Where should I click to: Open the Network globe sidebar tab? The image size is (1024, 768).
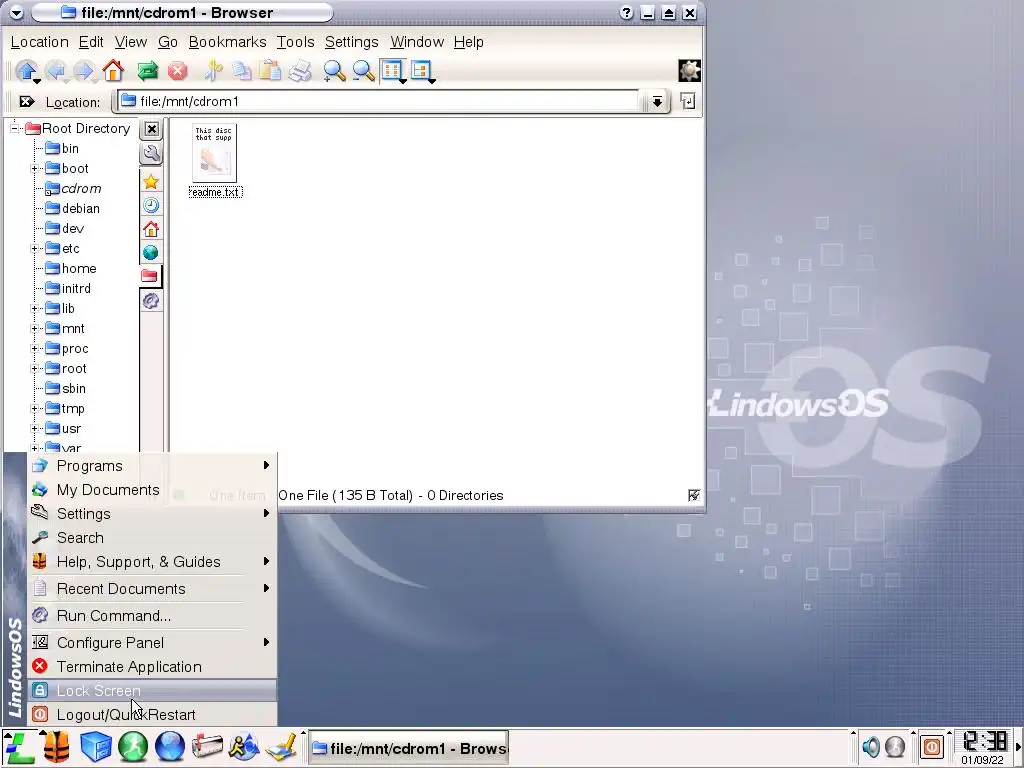point(151,253)
